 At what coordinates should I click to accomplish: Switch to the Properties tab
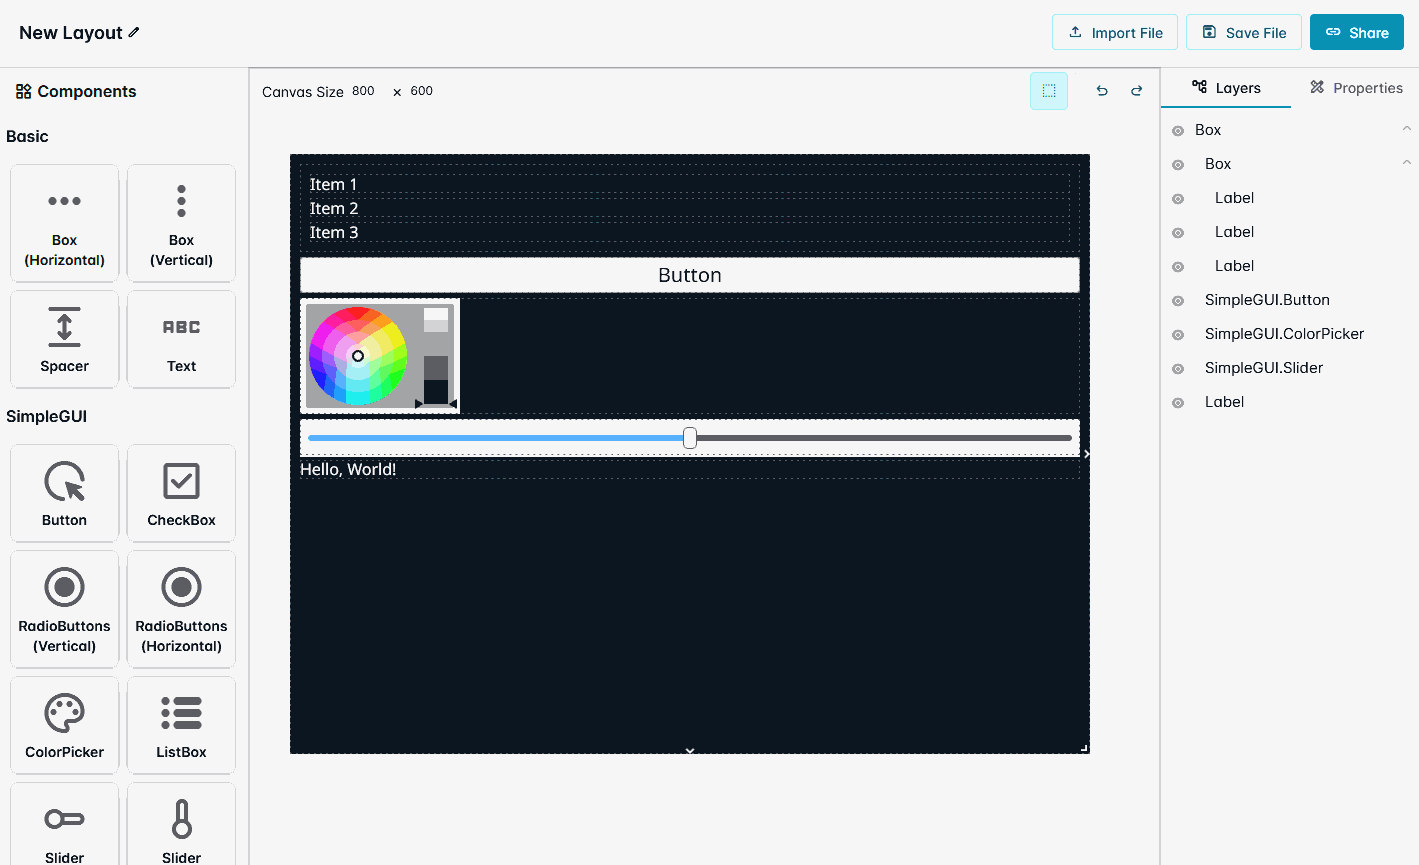click(1356, 88)
